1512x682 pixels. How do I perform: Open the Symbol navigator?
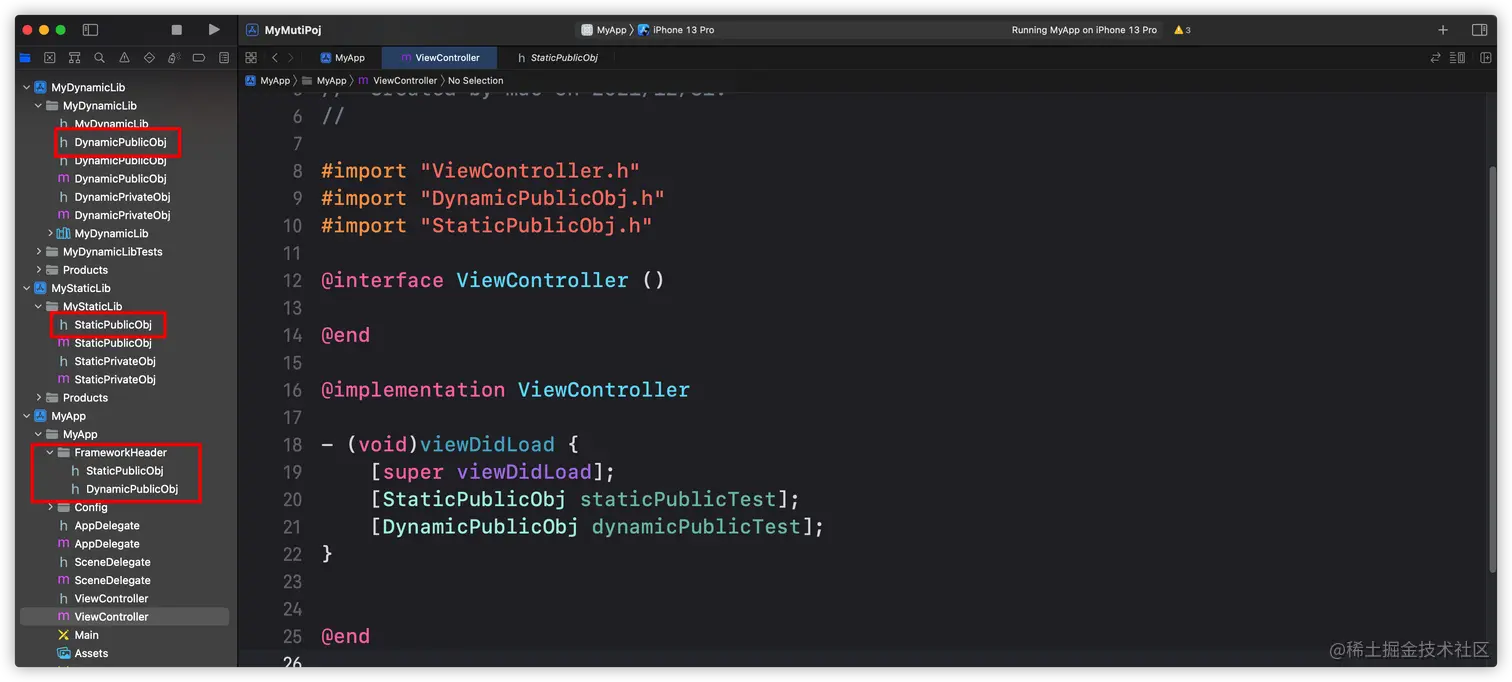pos(74,58)
